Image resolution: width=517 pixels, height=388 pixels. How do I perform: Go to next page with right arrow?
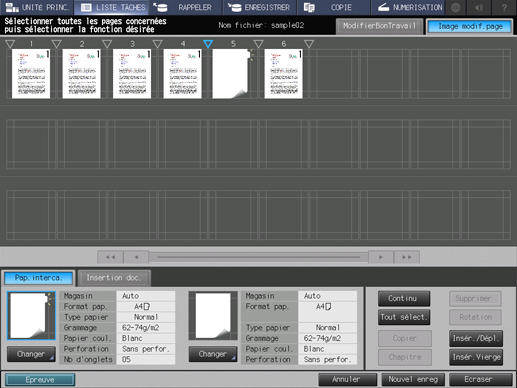click(x=381, y=257)
